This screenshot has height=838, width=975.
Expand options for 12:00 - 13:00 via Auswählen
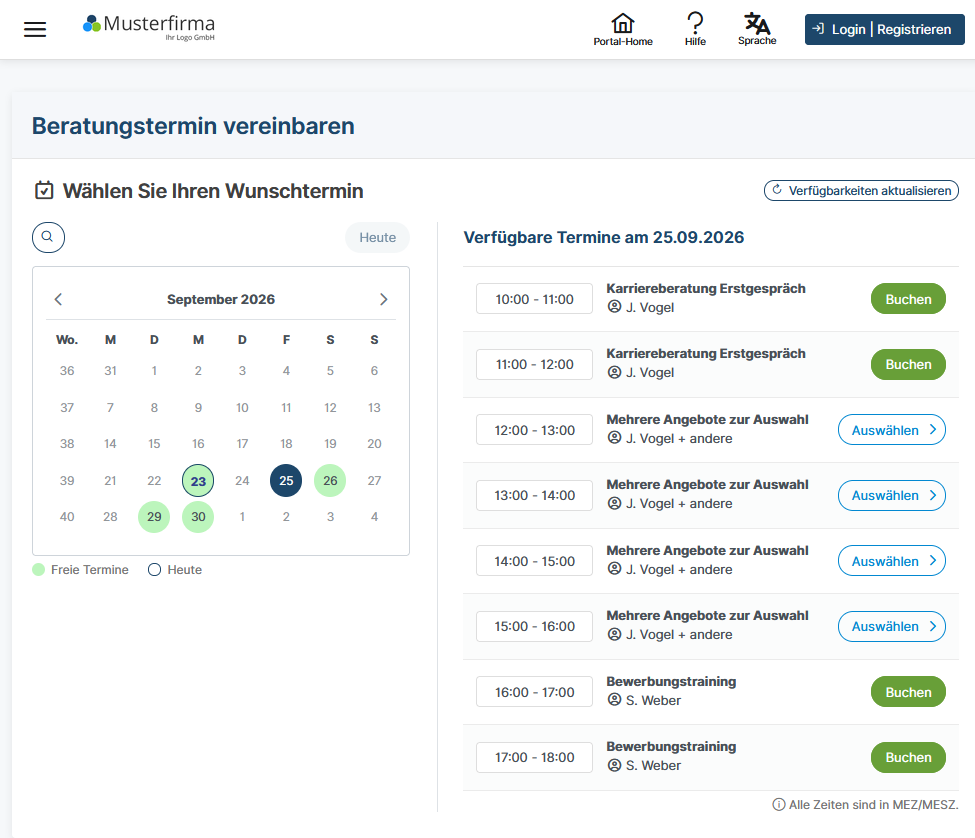[x=892, y=430]
